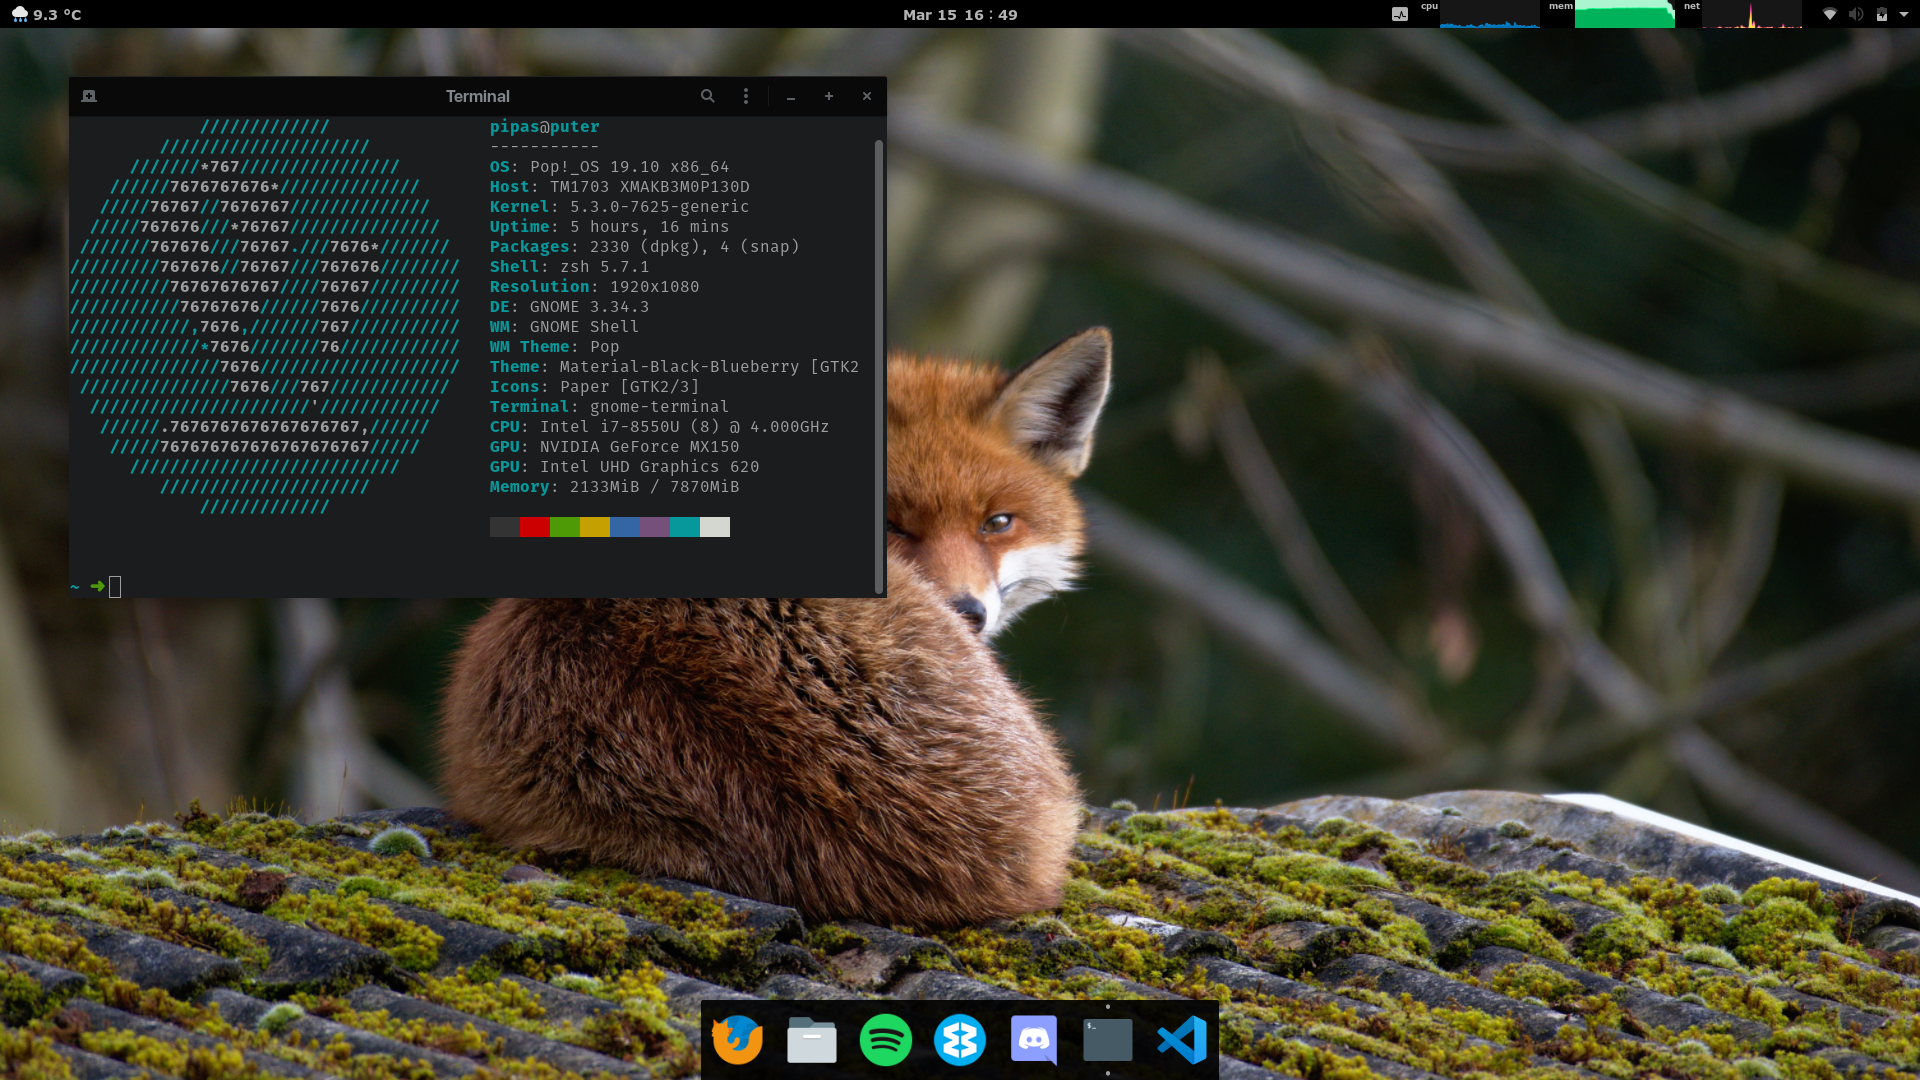This screenshot has height=1080, width=1920.
Task: Click the Wi-Fi indicator in the top bar
Action: (x=1829, y=14)
